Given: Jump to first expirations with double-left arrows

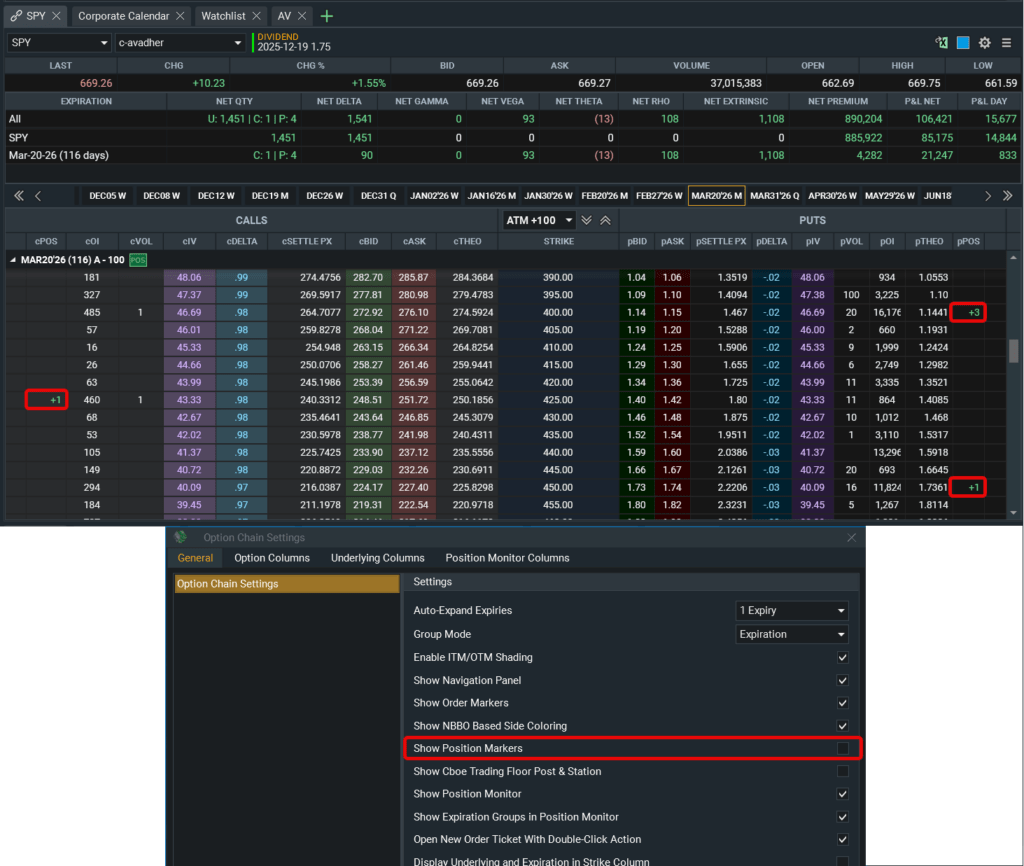Looking at the screenshot, I should (18, 196).
